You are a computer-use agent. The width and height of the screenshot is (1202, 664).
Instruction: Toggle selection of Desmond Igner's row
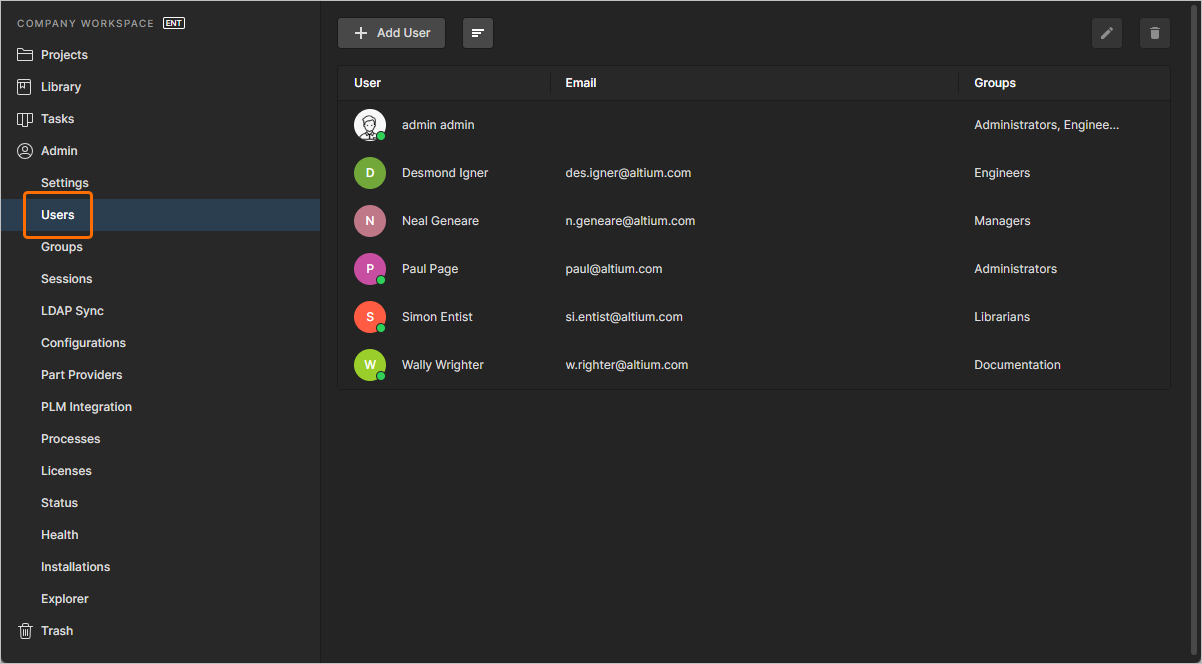click(700, 172)
